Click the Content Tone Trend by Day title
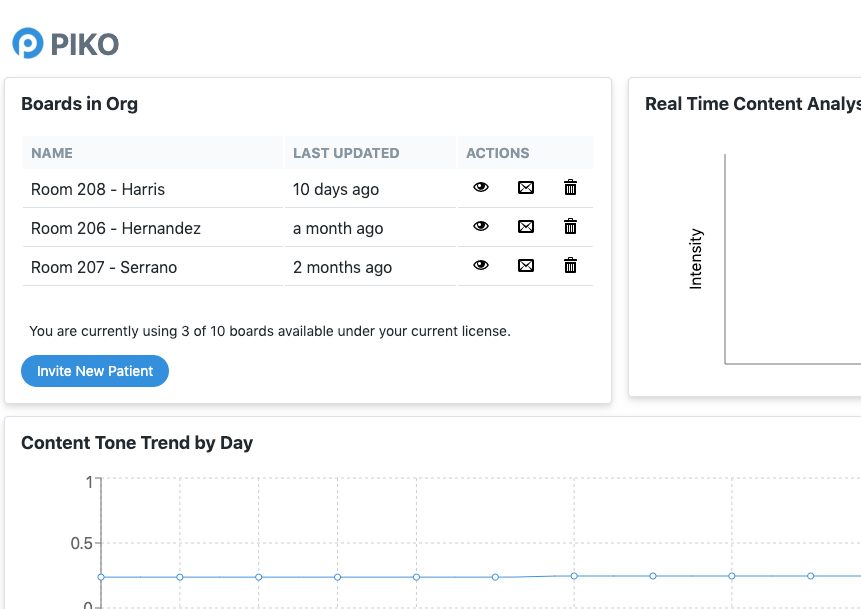The image size is (861, 609). tap(137, 443)
